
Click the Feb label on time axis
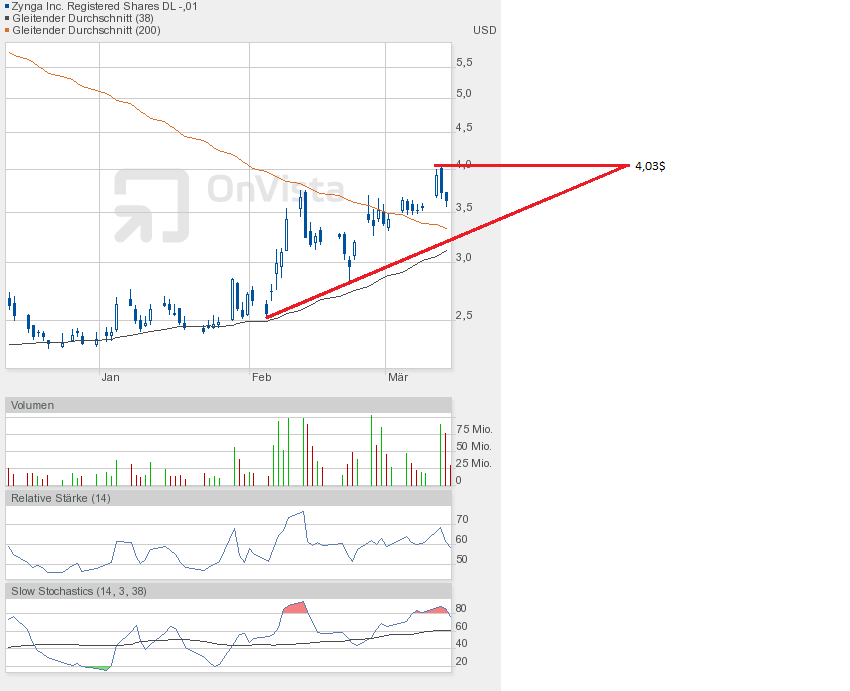click(x=261, y=377)
